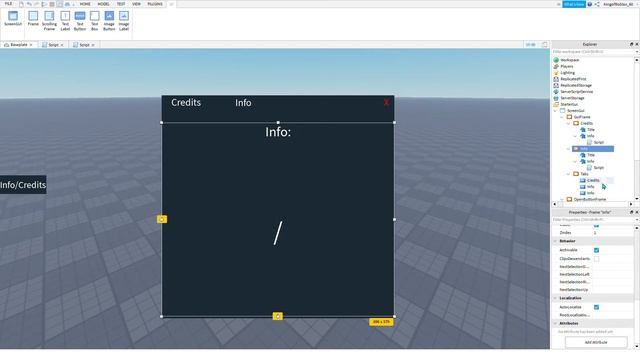Click Explorer vertical scrollbar down arrow

coord(637,199)
